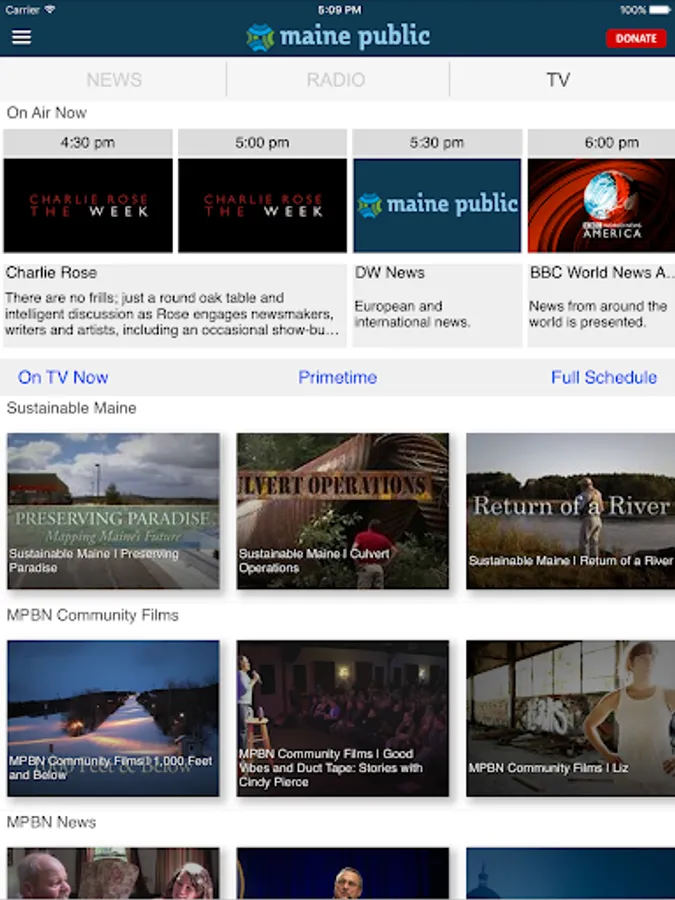Open the Full Schedule link
This screenshot has width=675, height=900.
pos(604,377)
